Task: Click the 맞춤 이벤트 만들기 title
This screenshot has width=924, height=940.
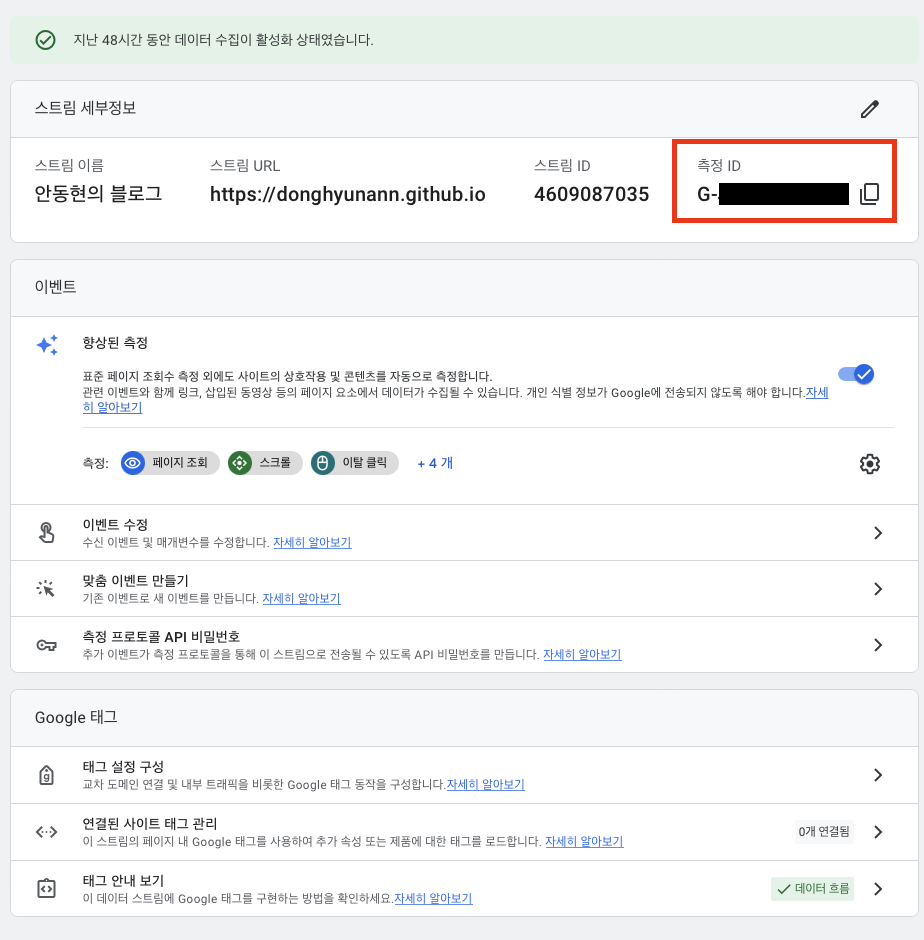Action: 136,580
